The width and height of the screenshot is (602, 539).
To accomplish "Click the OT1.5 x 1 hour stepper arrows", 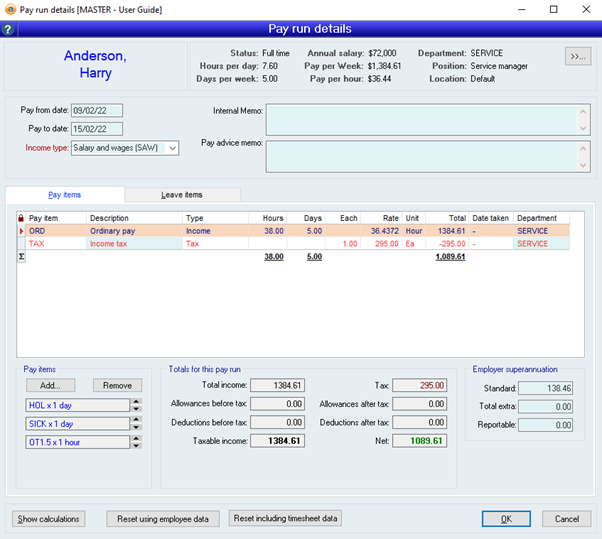I will 137,441.
